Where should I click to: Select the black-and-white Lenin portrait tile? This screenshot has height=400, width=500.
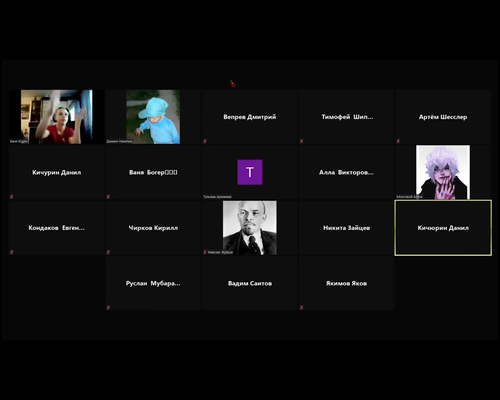click(x=250, y=228)
